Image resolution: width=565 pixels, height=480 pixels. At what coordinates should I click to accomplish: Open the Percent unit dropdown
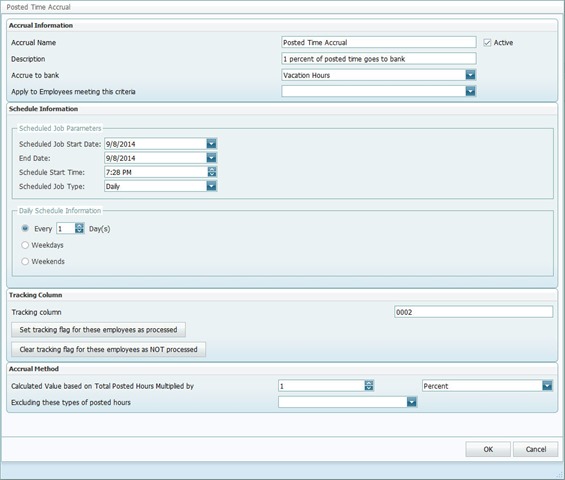(547, 386)
